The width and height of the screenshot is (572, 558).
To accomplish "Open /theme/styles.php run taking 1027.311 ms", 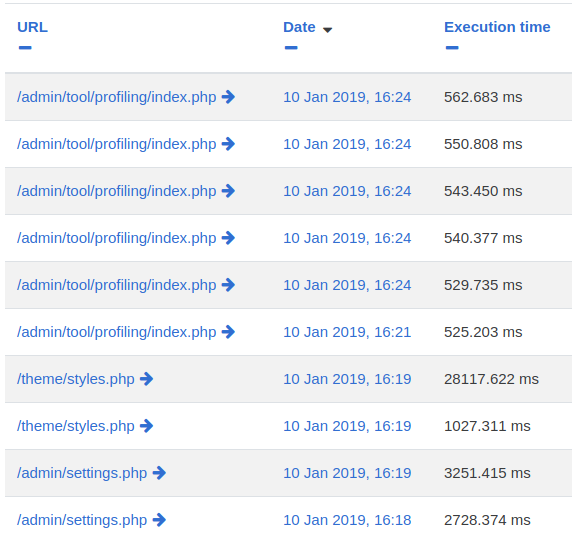I will [76, 426].
